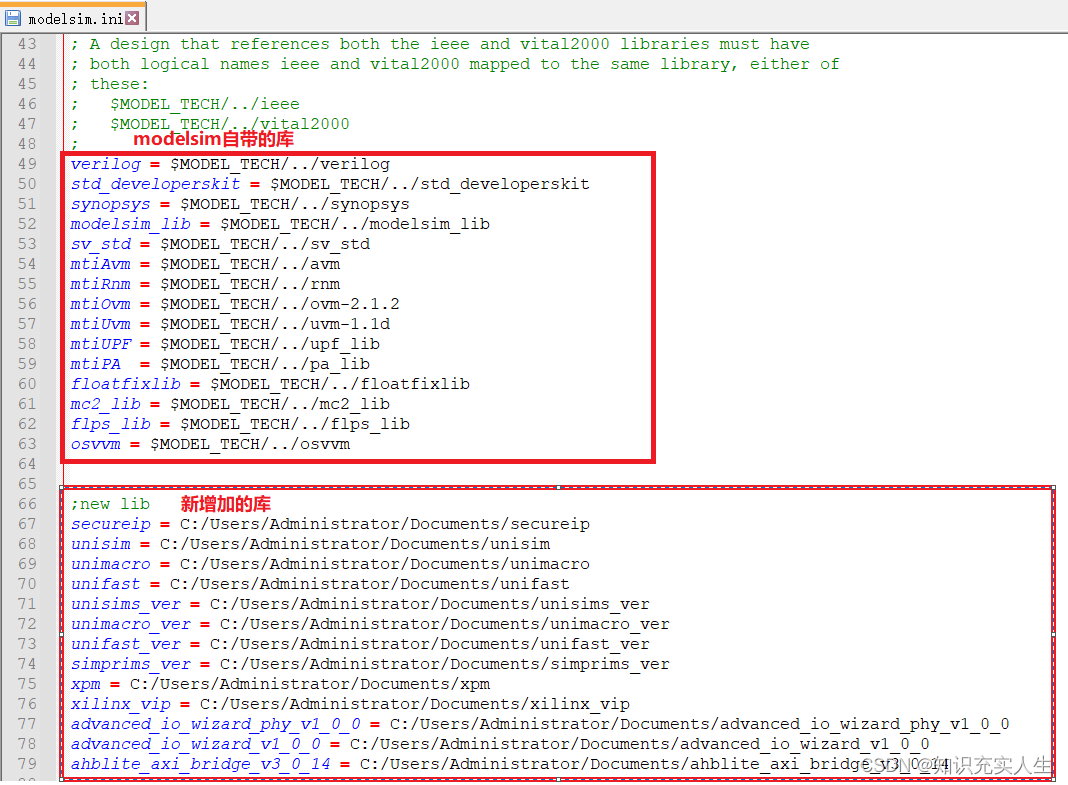Click the '$MODEL_TECH/../ovm-2.1.2' path value
The width and height of the screenshot is (1068, 785).
[280, 304]
